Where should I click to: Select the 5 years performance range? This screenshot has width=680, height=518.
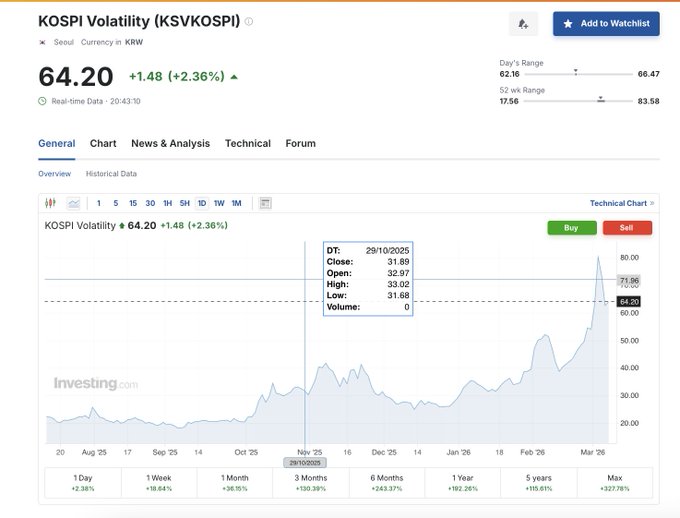(x=539, y=483)
